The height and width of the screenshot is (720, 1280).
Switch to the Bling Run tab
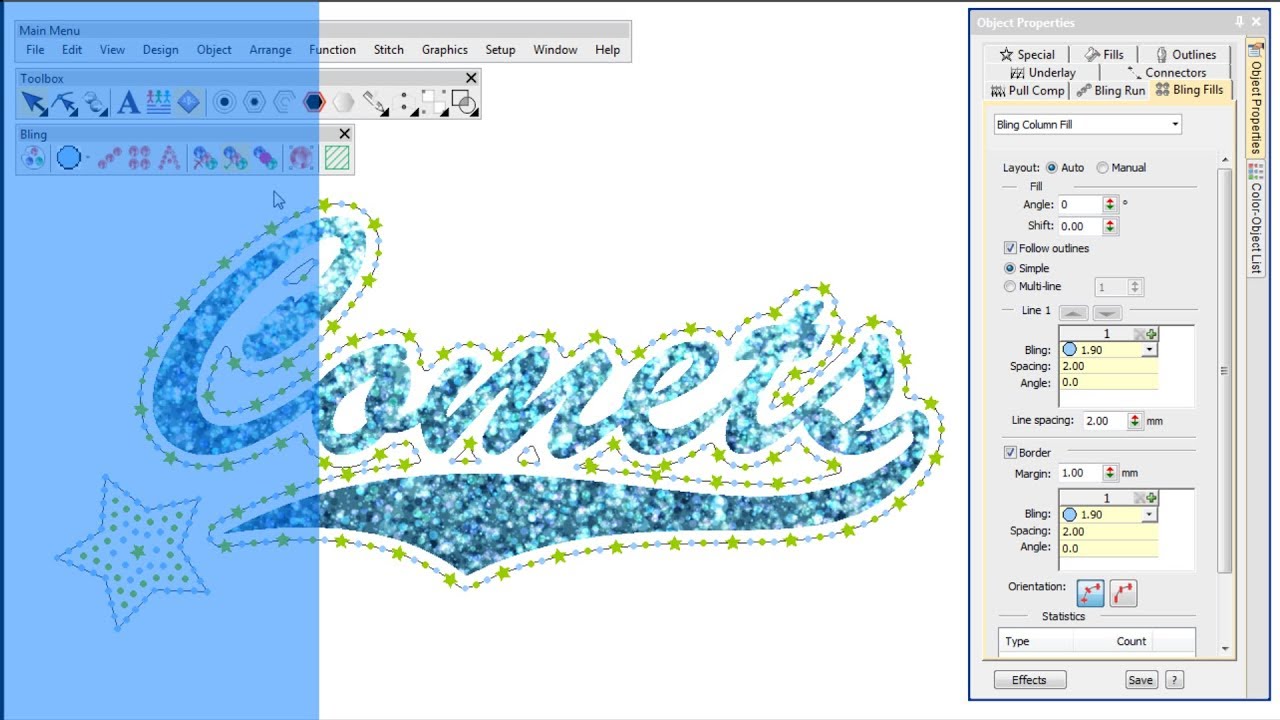click(x=1111, y=90)
